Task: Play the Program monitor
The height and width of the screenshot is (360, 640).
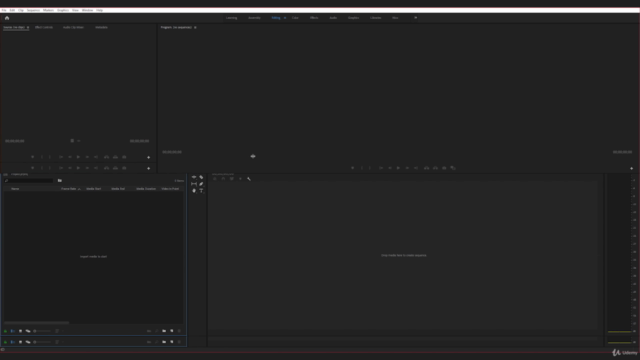Action: click(x=398, y=168)
